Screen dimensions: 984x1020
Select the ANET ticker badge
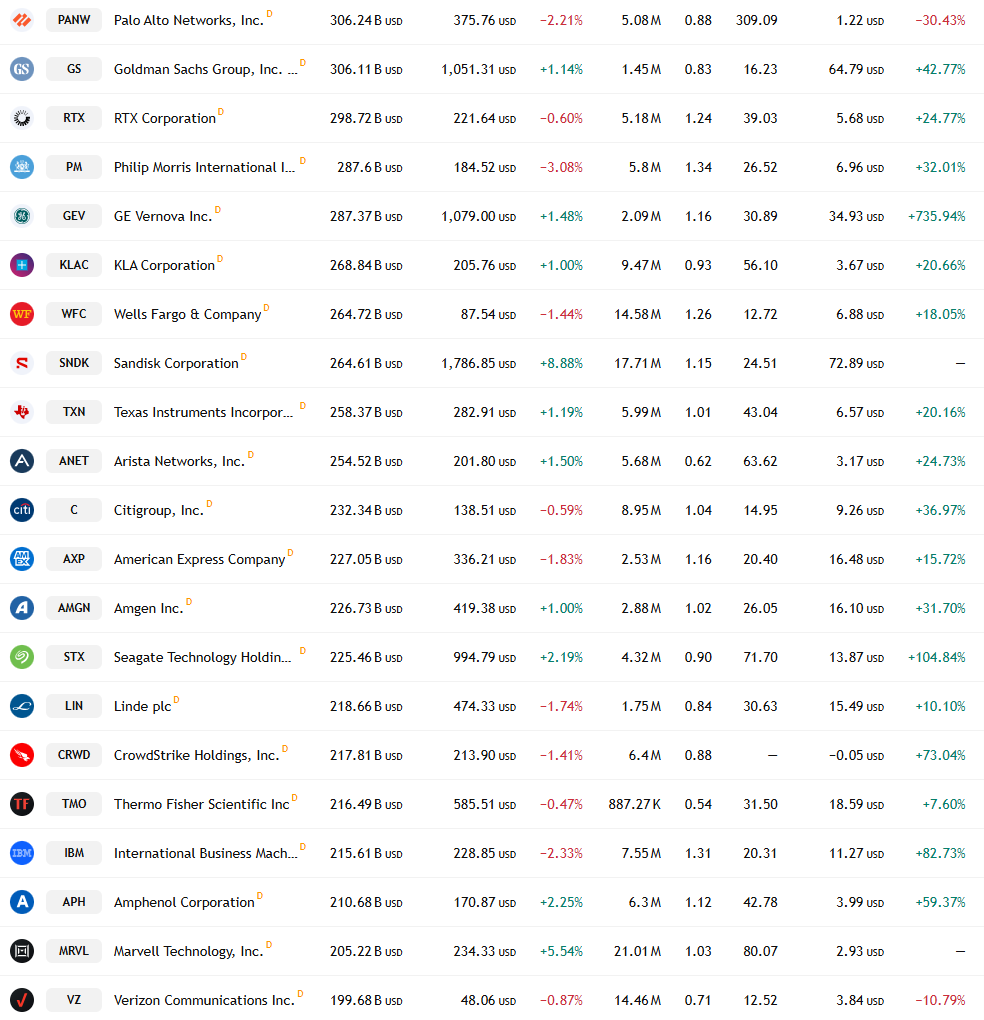point(74,461)
